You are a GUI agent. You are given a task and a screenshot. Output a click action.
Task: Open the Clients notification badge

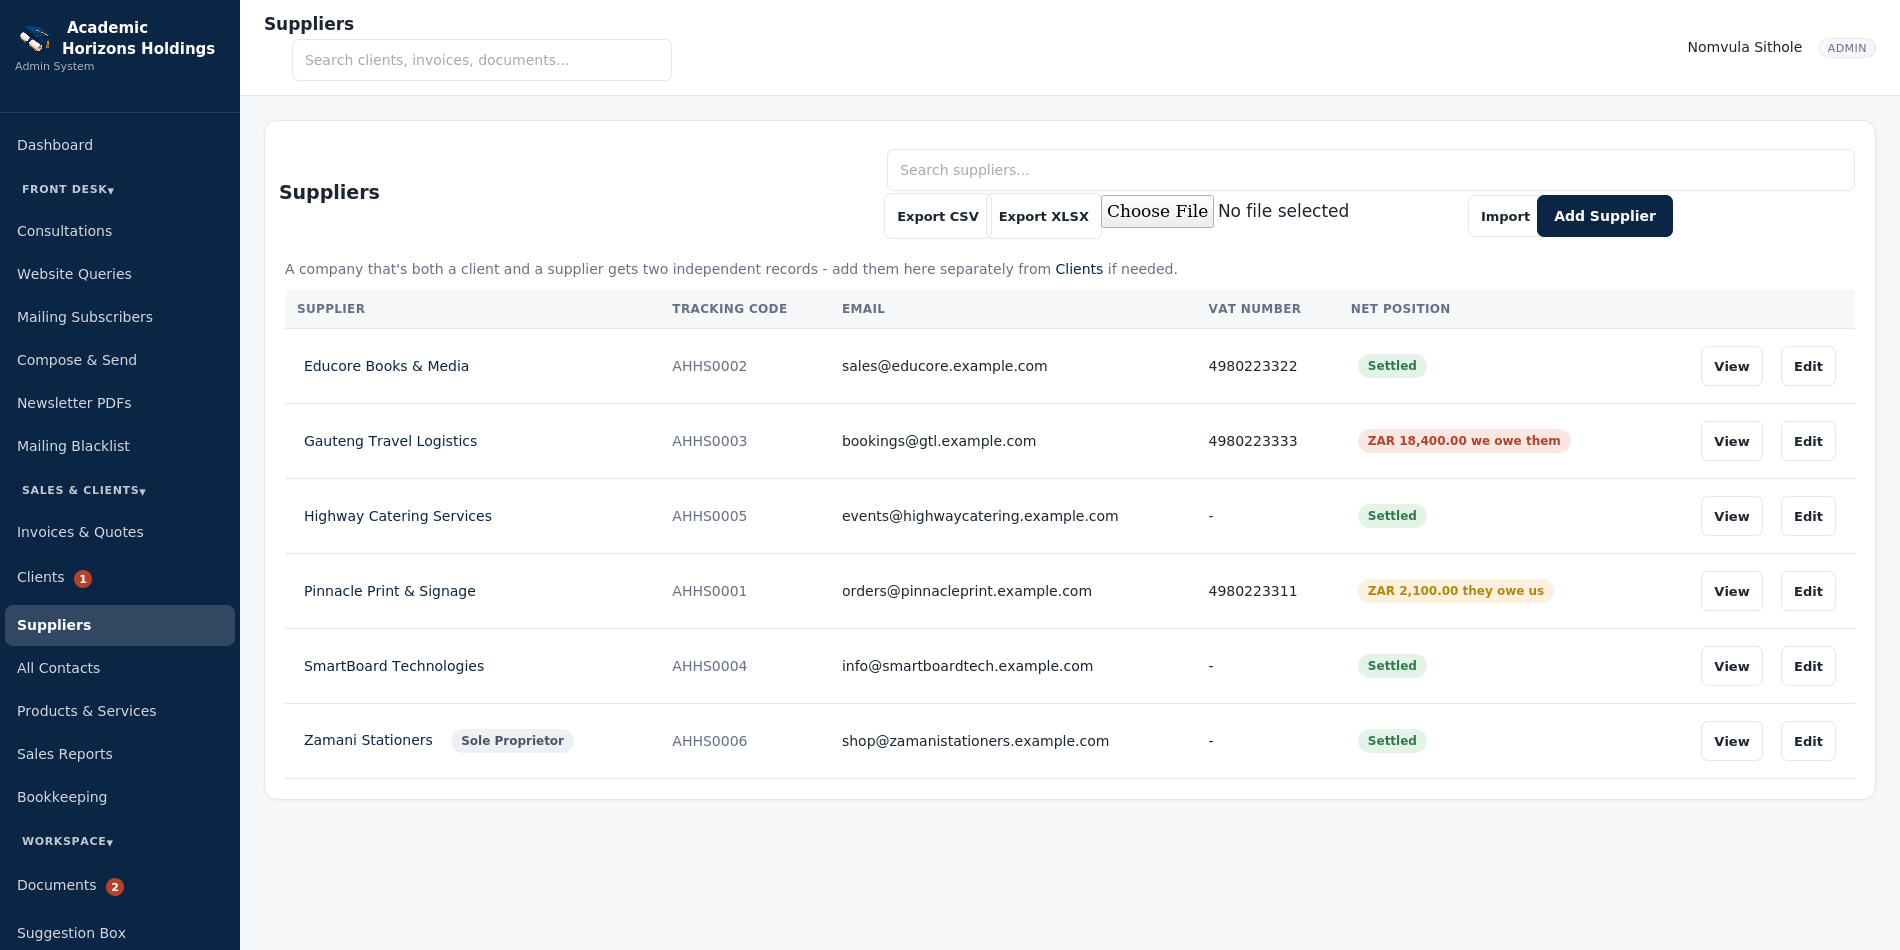pos(83,579)
